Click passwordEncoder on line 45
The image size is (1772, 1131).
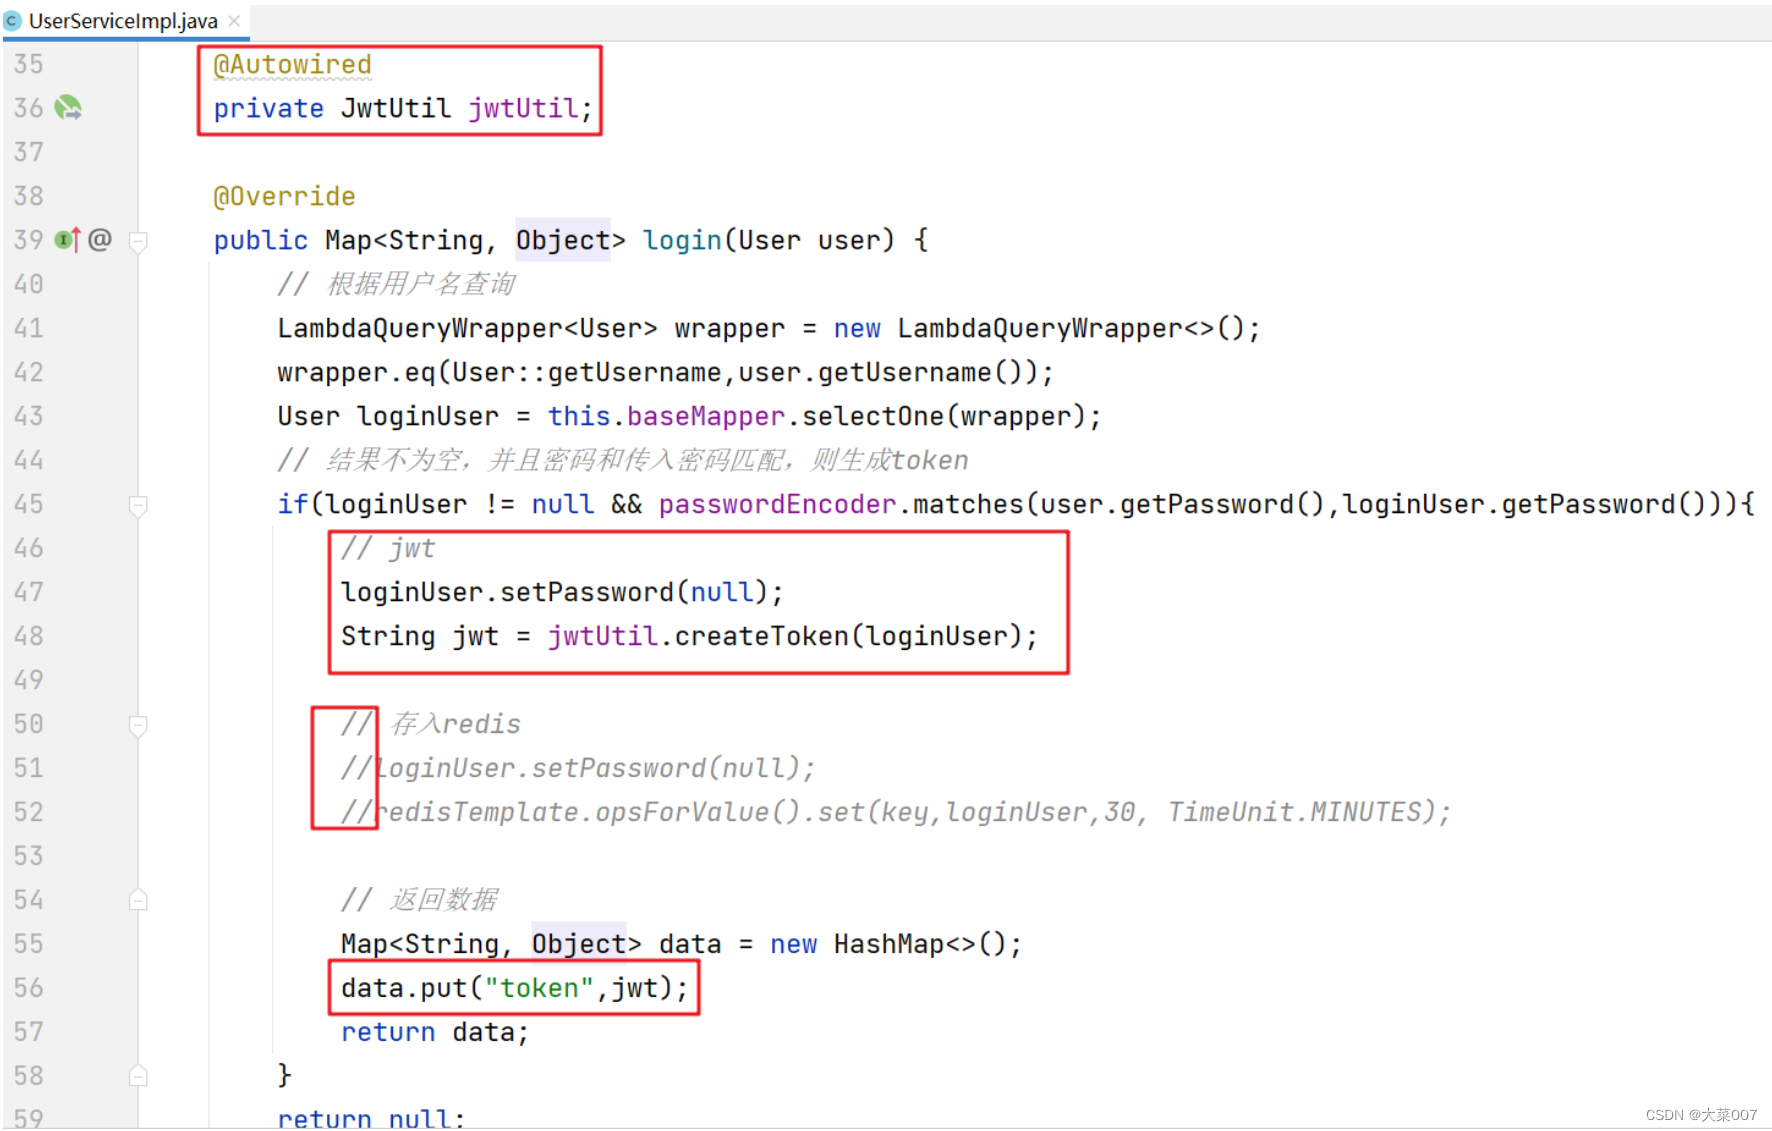click(777, 504)
